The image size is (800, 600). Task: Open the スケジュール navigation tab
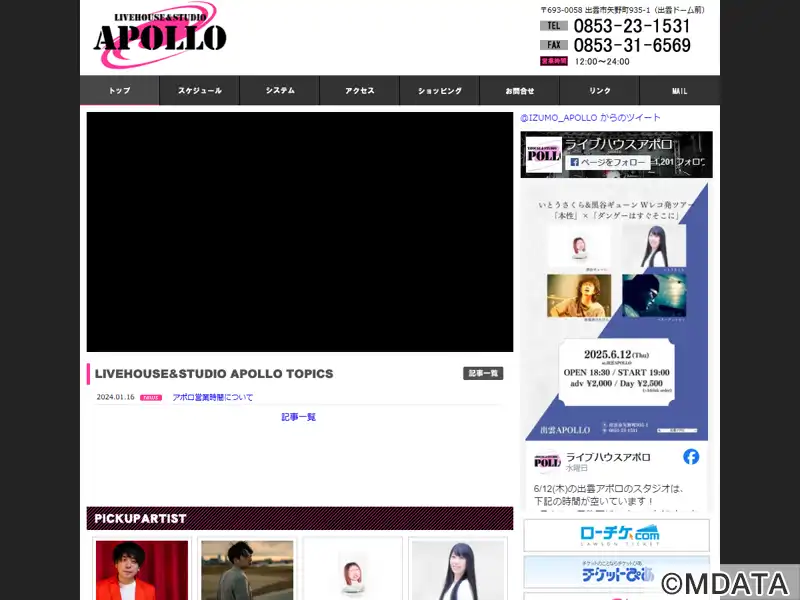[199, 90]
